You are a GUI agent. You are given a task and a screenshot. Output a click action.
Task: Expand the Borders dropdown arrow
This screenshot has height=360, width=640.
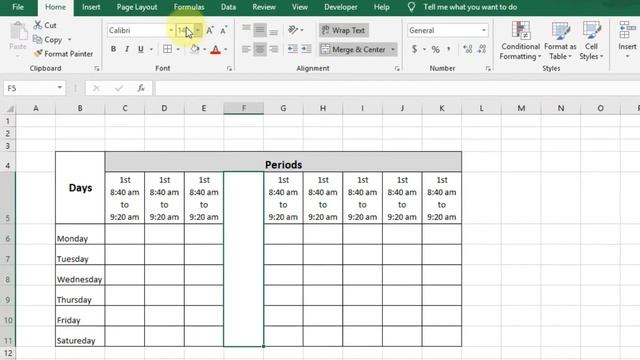pyautogui.click(x=178, y=49)
